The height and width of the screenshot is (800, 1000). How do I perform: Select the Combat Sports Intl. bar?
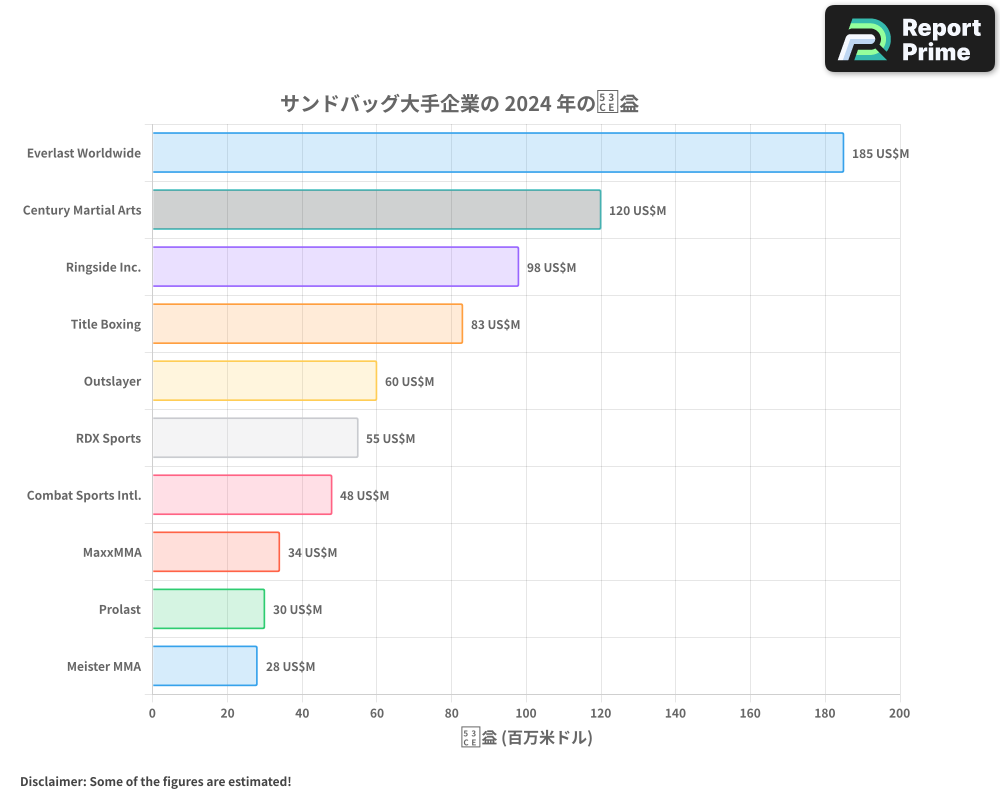click(x=240, y=495)
